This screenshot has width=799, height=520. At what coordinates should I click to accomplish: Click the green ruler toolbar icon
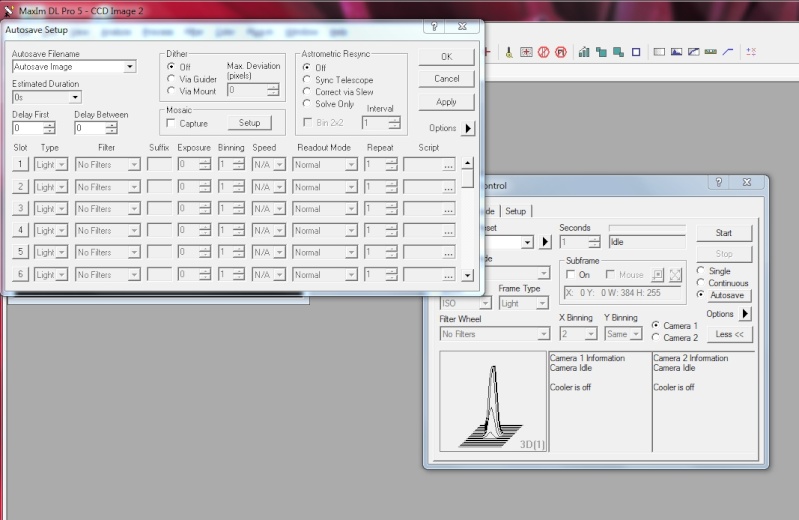click(710, 52)
